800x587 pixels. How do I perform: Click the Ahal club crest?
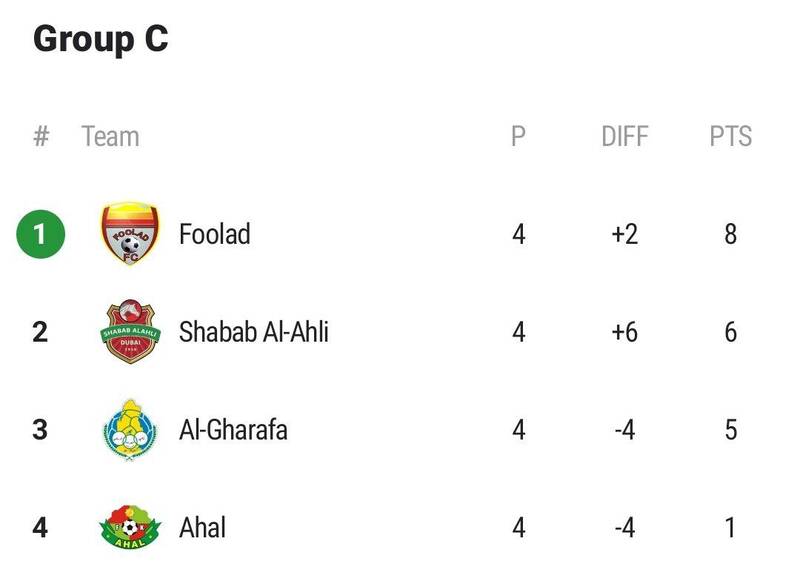click(x=130, y=527)
